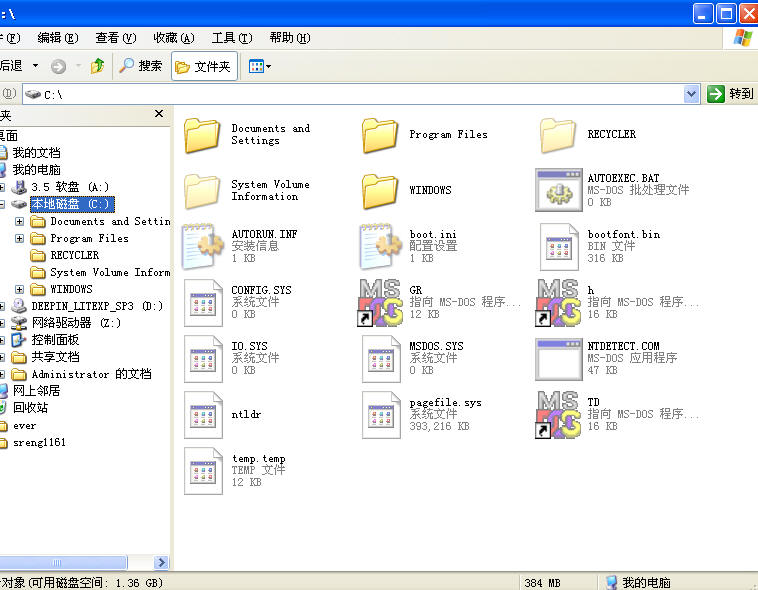Select the GR MS-DOS shortcut icon
Image resolution: width=758 pixels, height=590 pixels.
point(380,303)
